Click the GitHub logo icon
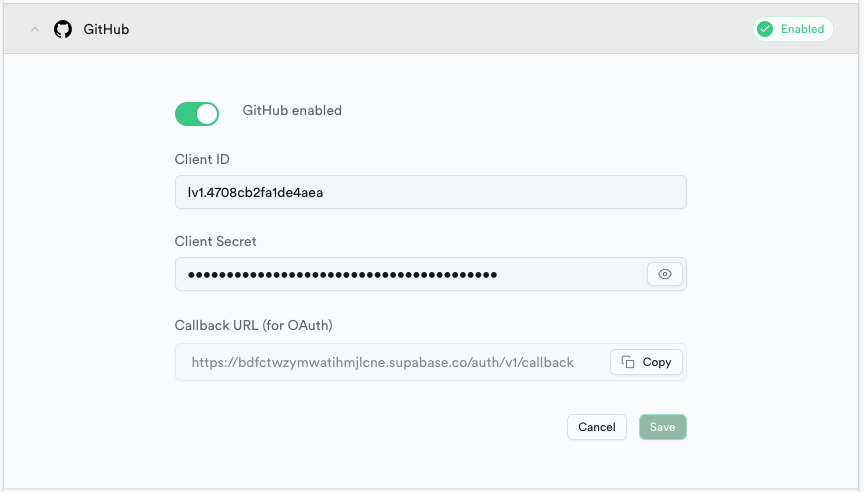 [63, 29]
